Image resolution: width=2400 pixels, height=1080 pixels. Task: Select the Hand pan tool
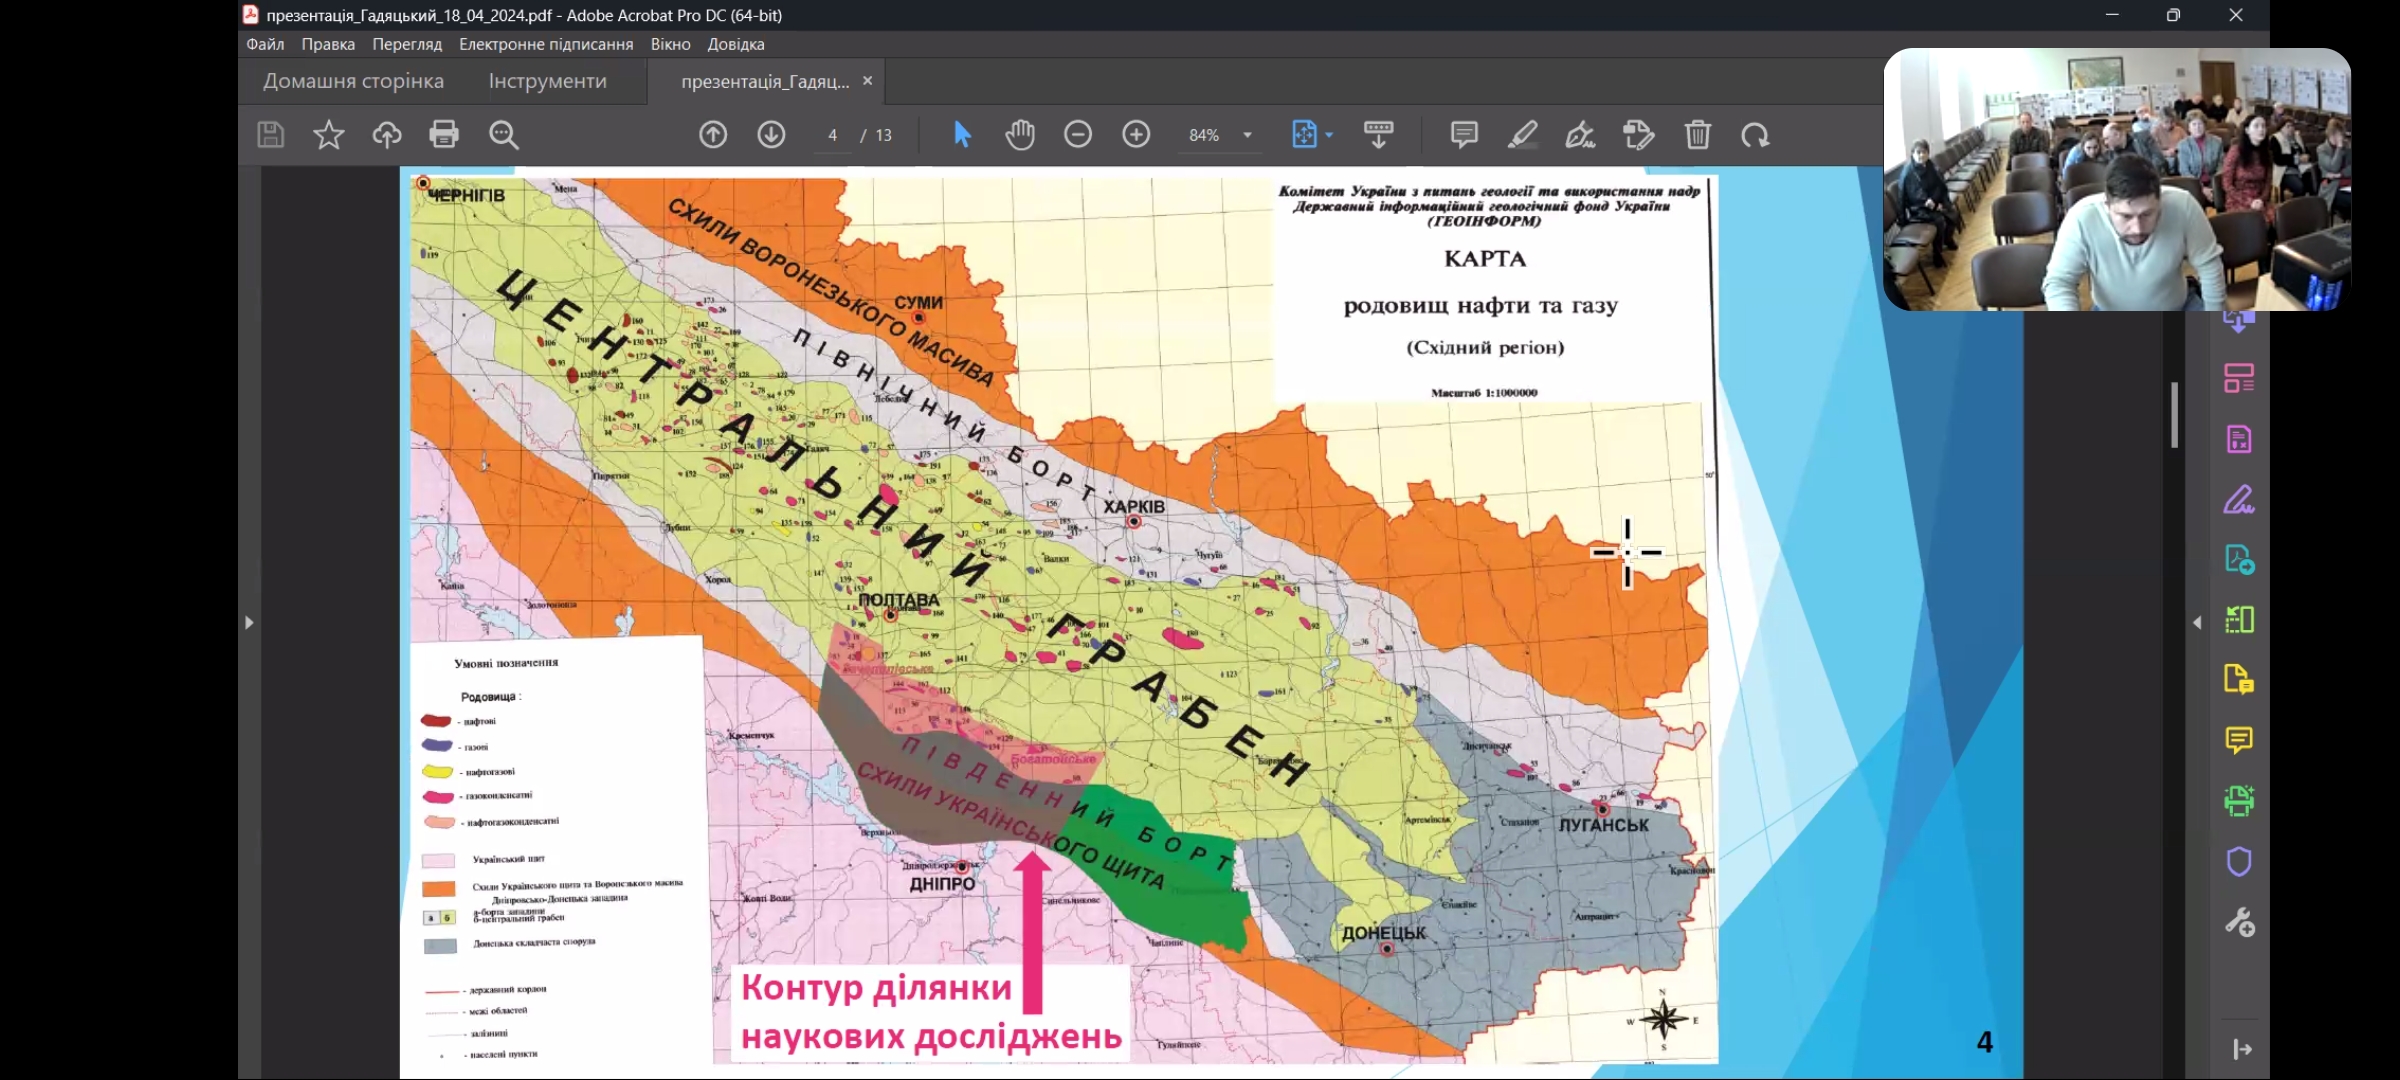pos(1020,135)
